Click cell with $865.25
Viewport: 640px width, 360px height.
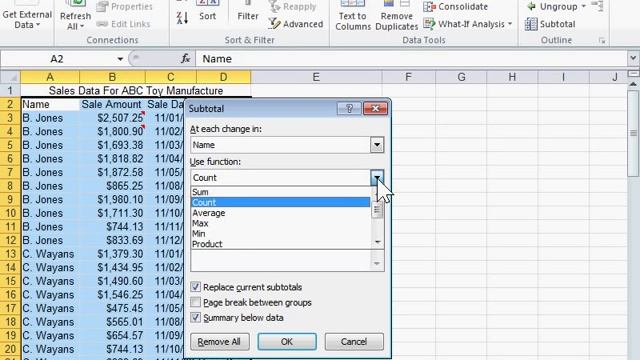(x=112, y=186)
